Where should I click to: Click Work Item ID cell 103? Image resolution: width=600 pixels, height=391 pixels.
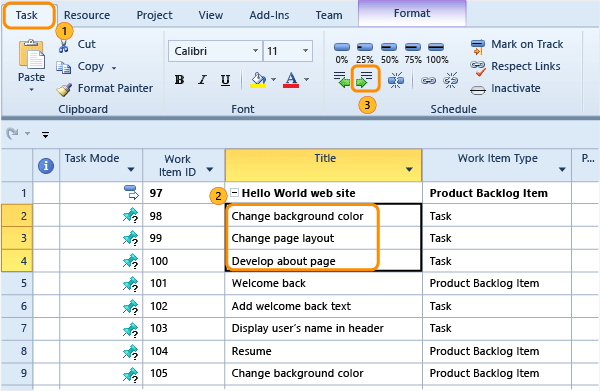click(184, 328)
